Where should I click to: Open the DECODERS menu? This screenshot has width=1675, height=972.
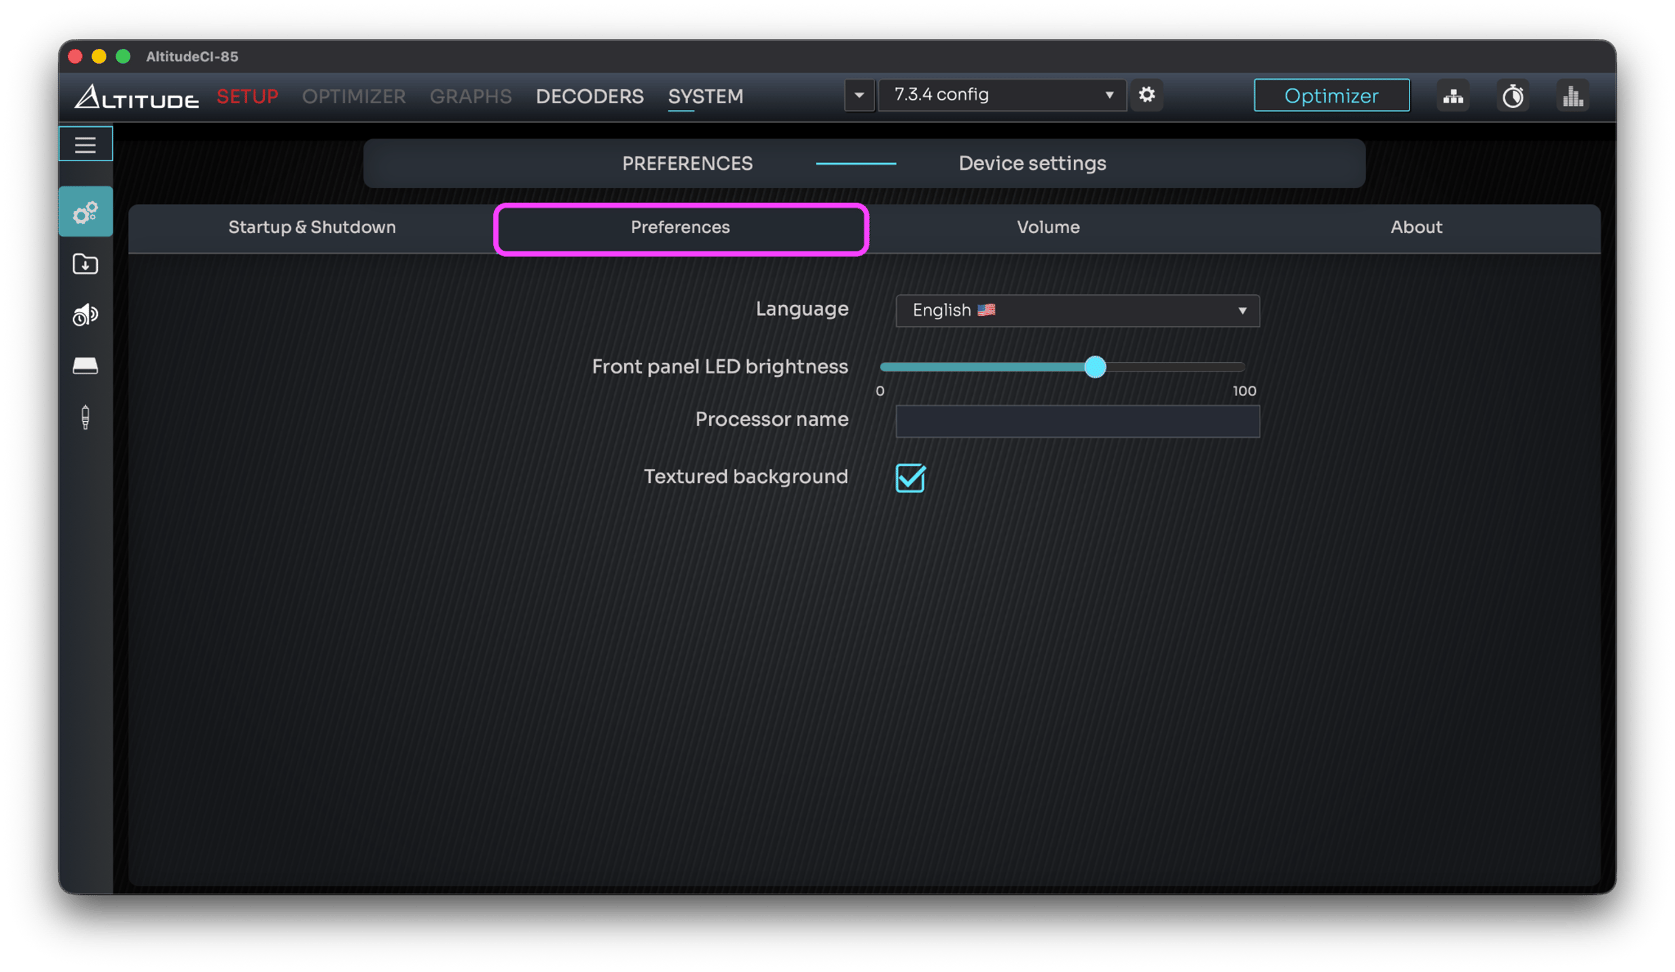590,97
